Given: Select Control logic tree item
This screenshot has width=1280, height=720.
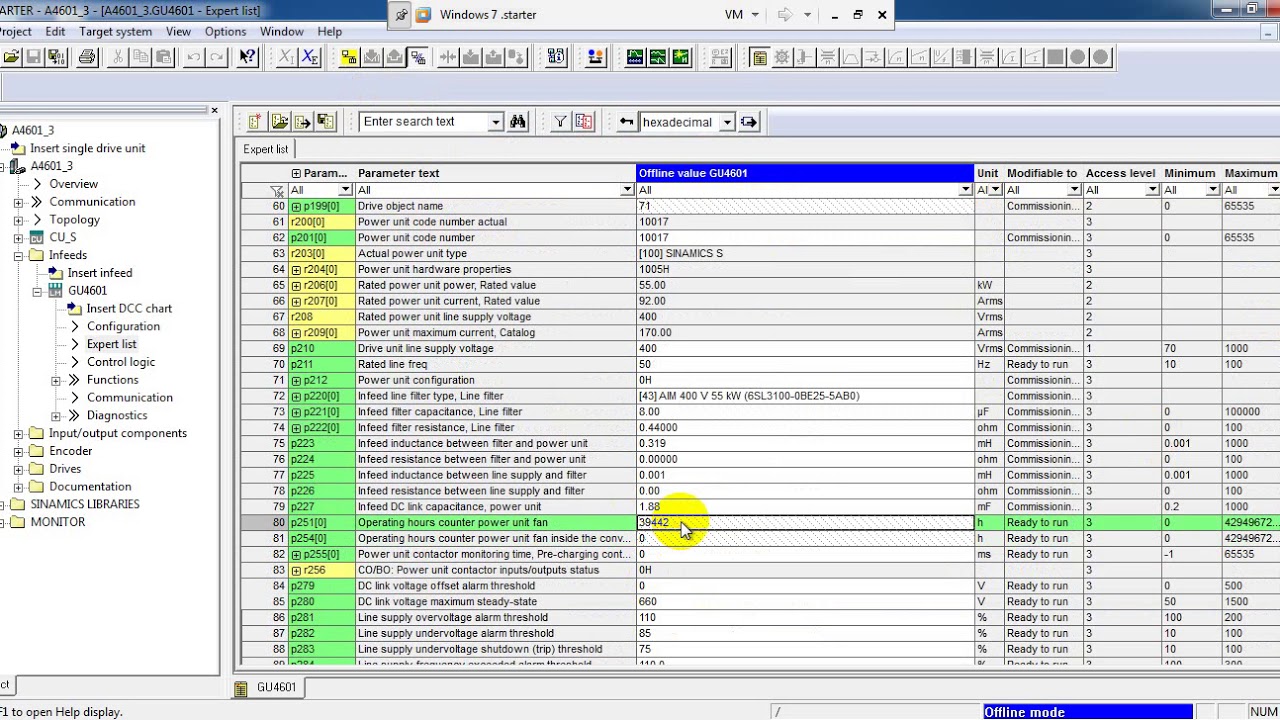Looking at the screenshot, I should [x=121, y=362].
